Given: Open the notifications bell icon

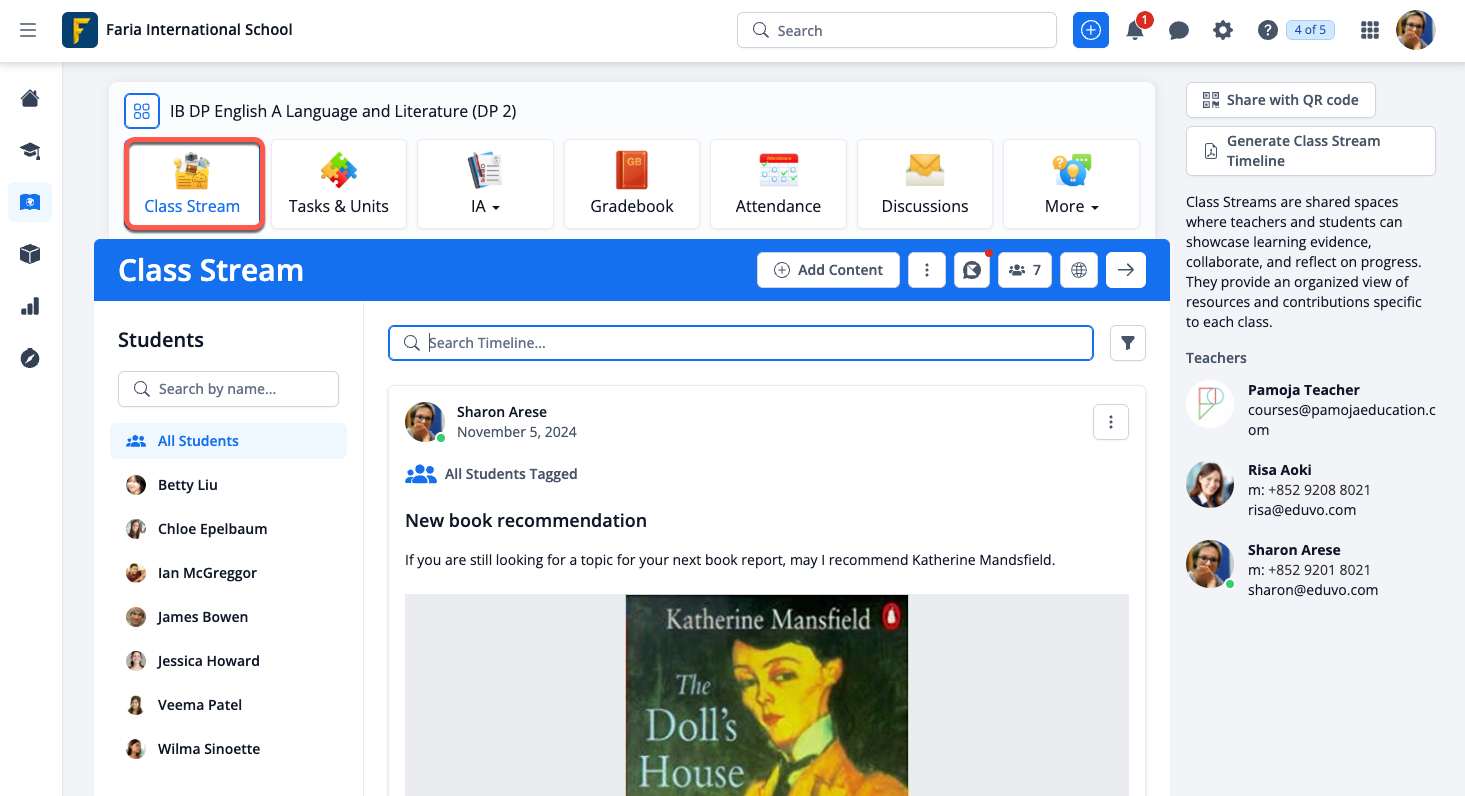Looking at the screenshot, I should (1135, 30).
